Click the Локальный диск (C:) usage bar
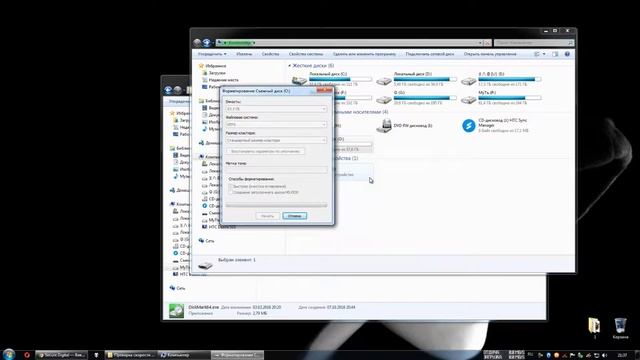This screenshot has height=360, width=640. [x=341, y=79]
